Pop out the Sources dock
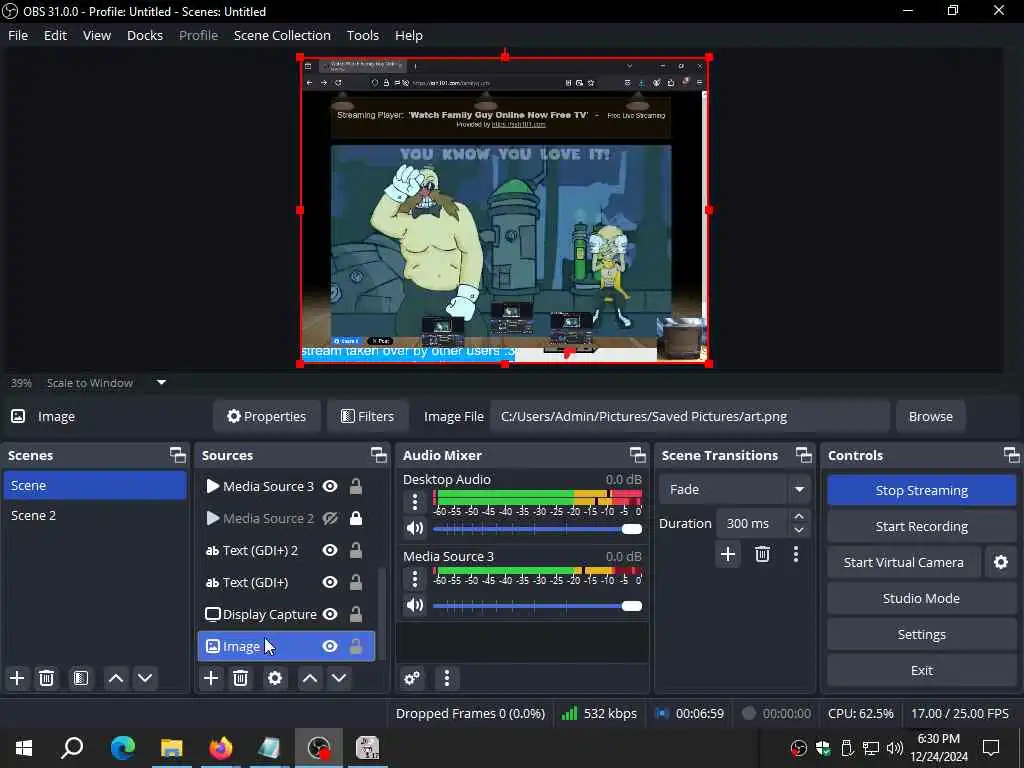 (379, 455)
